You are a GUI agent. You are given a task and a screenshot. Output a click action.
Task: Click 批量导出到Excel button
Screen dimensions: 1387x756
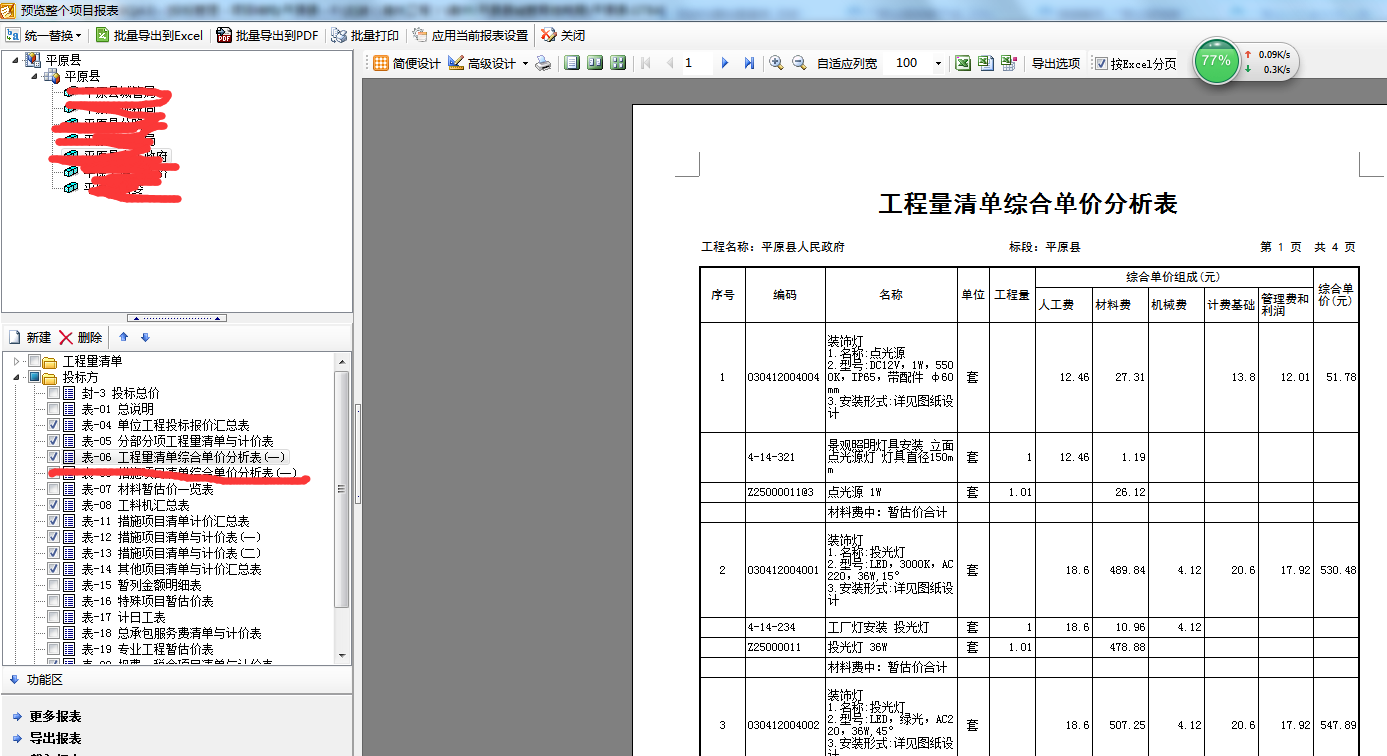[148, 35]
